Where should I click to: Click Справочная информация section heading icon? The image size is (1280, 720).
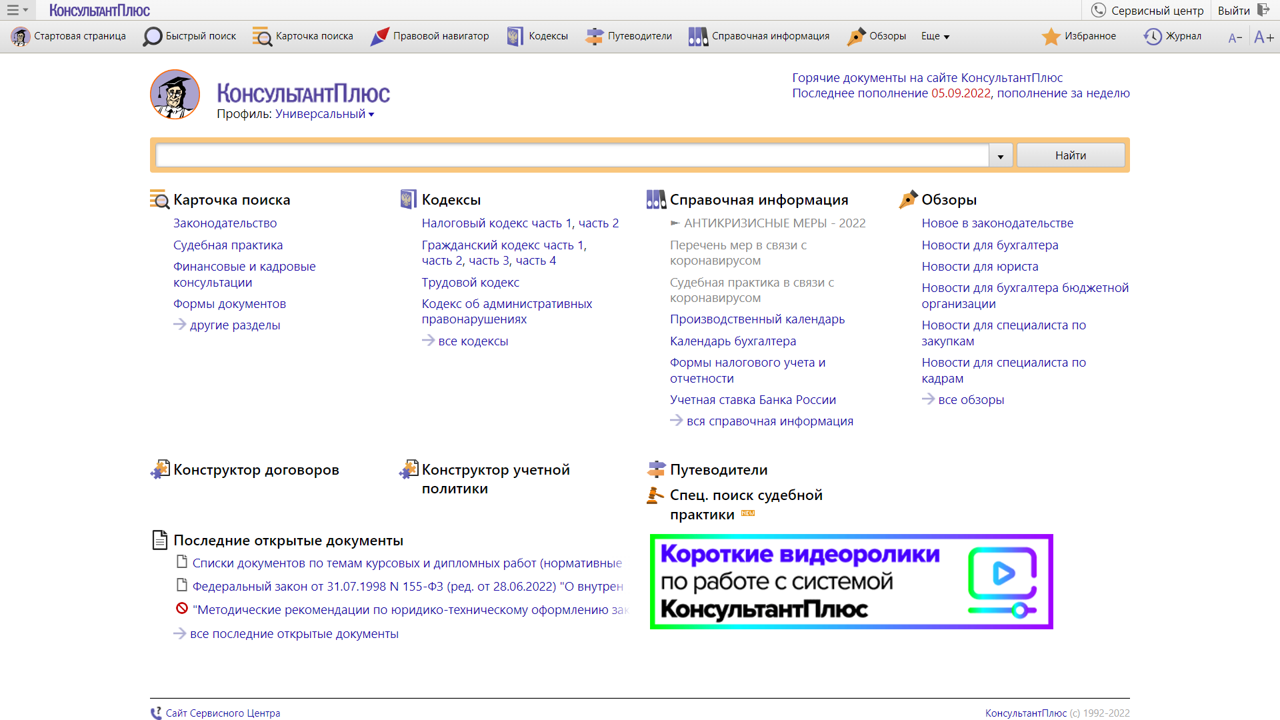click(x=656, y=199)
